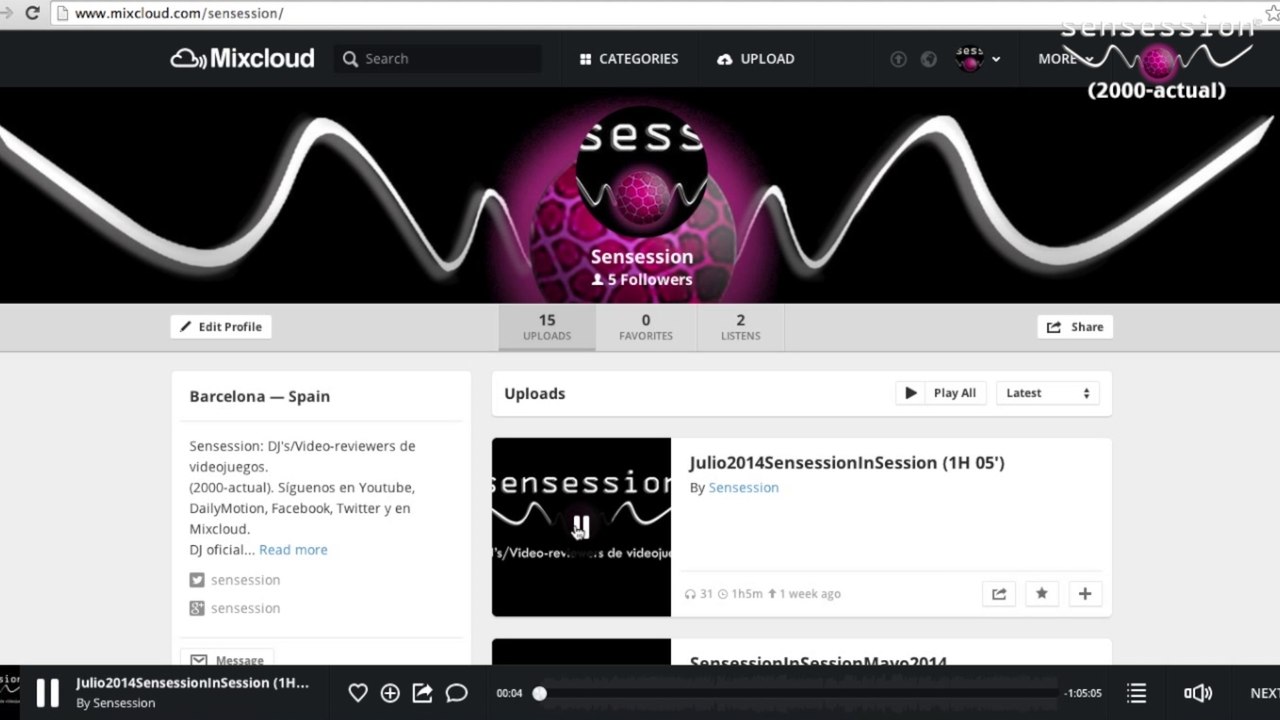Image resolution: width=1280 pixels, height=720 pixels.
Task: Add Julio2014SensessionInSession upload with plus button
Action: pyautogui.click(x=1085, y=594)
